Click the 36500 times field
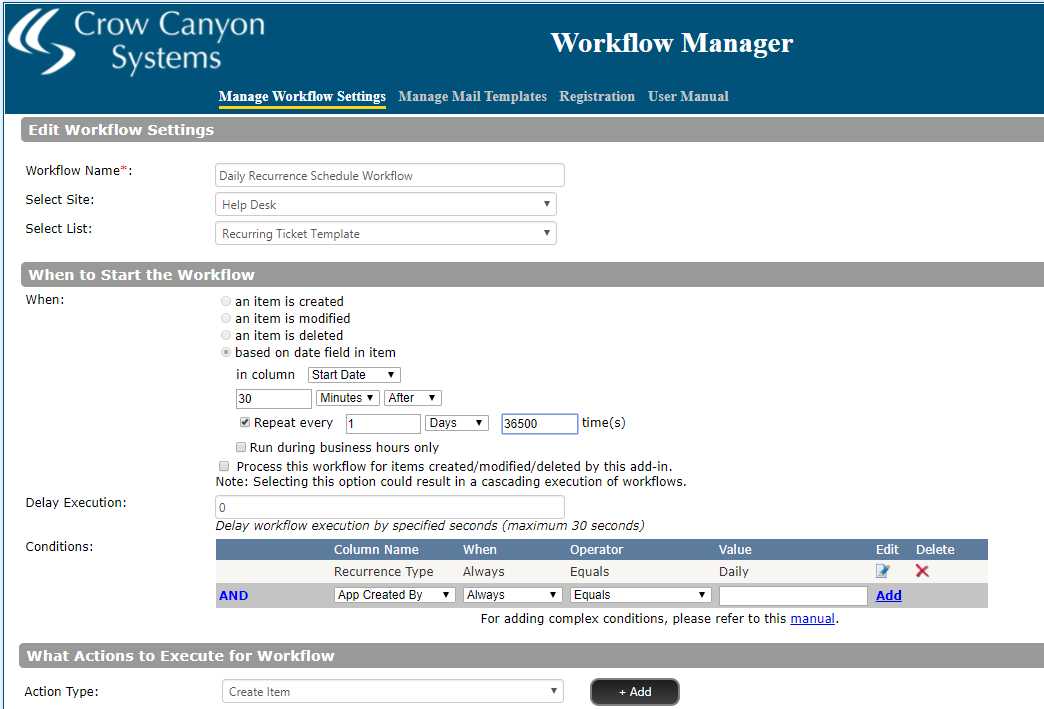Image resolution: width=1044 pixels, height=709 pixels. coord(539,423)
